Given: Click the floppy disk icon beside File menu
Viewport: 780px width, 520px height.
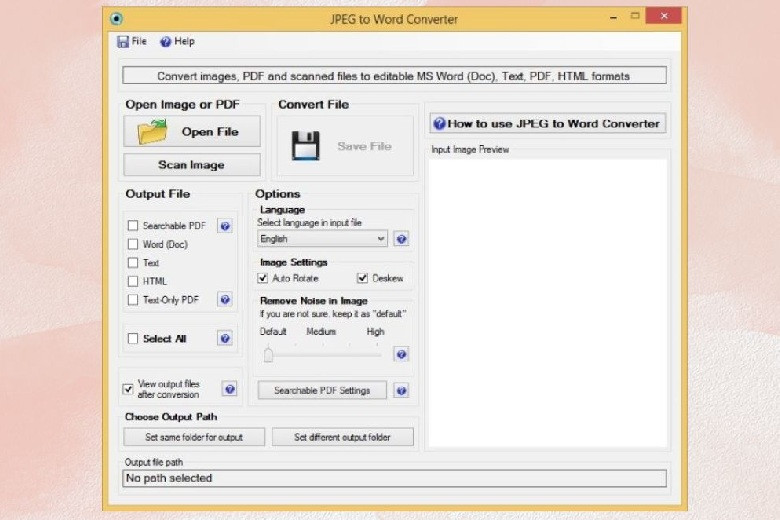Looking at the screenshot, I should pyautogui.click(x=122, y=42).
